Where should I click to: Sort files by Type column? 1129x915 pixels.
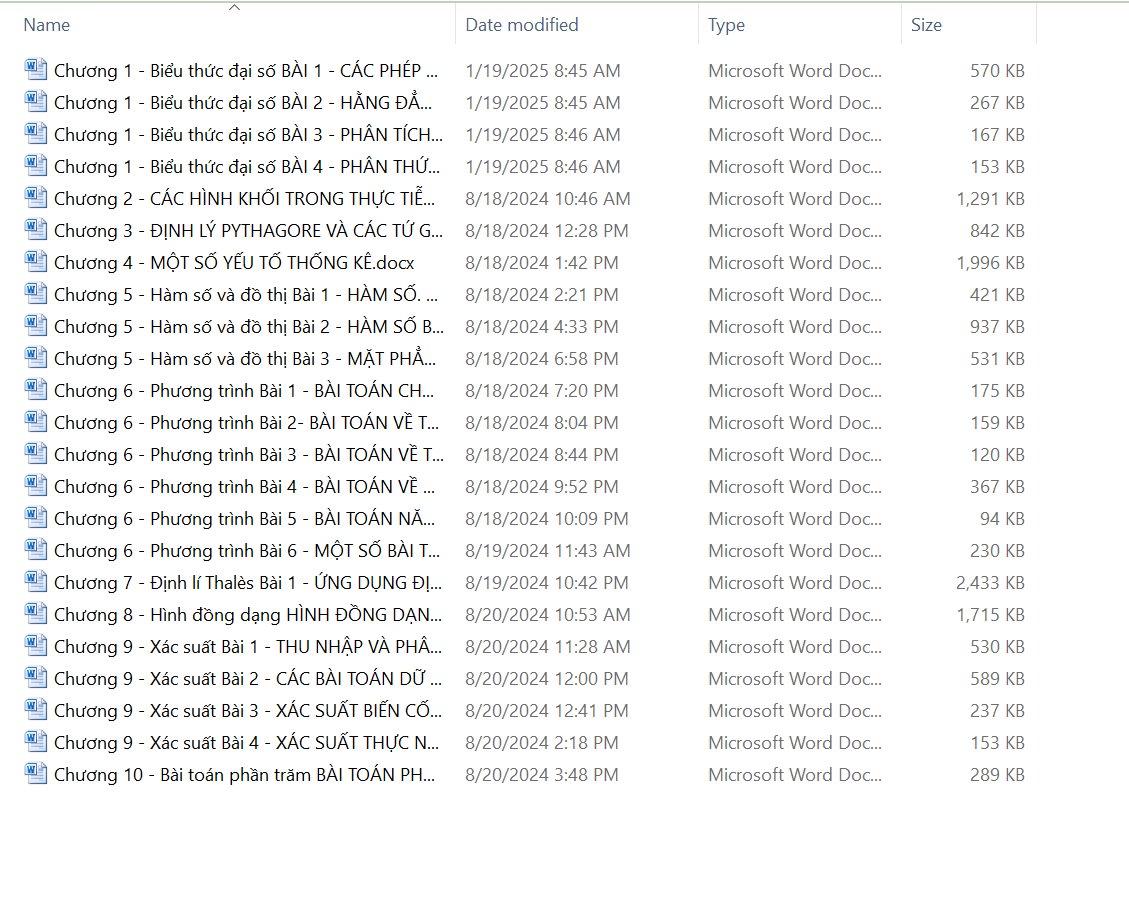(726, 25)
